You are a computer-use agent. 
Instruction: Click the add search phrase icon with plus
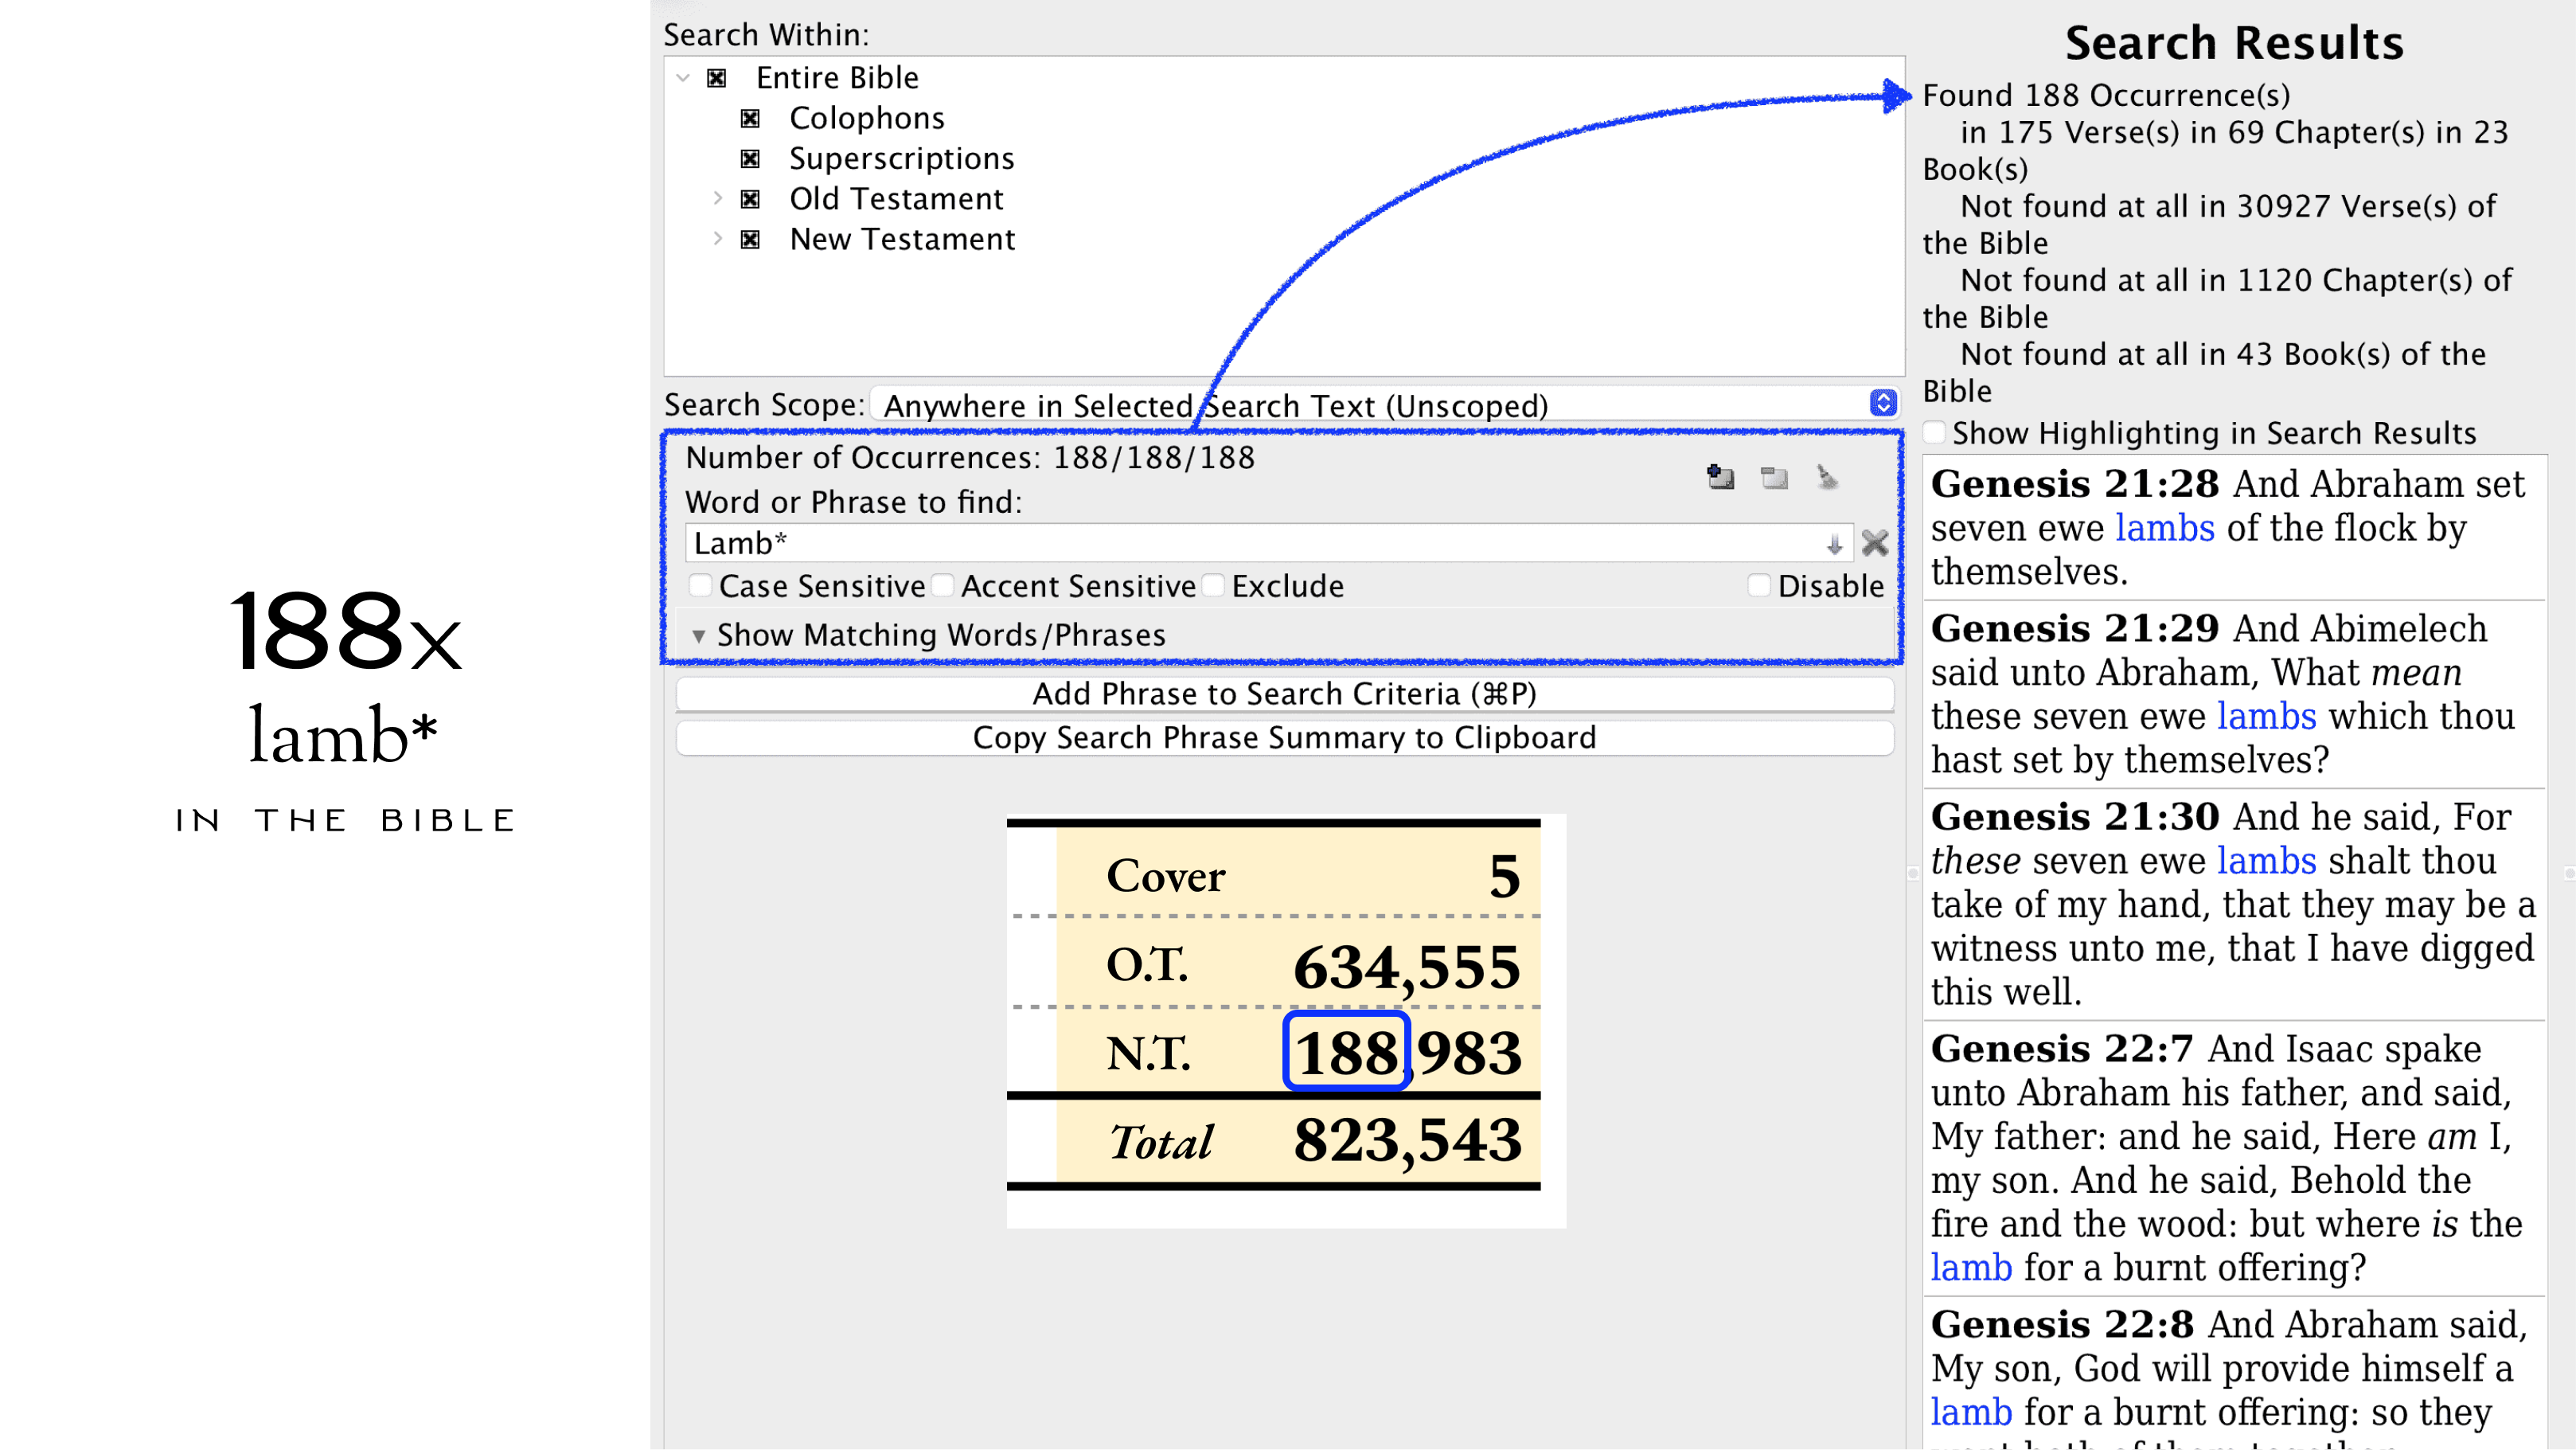click(x=1720, y=477)
